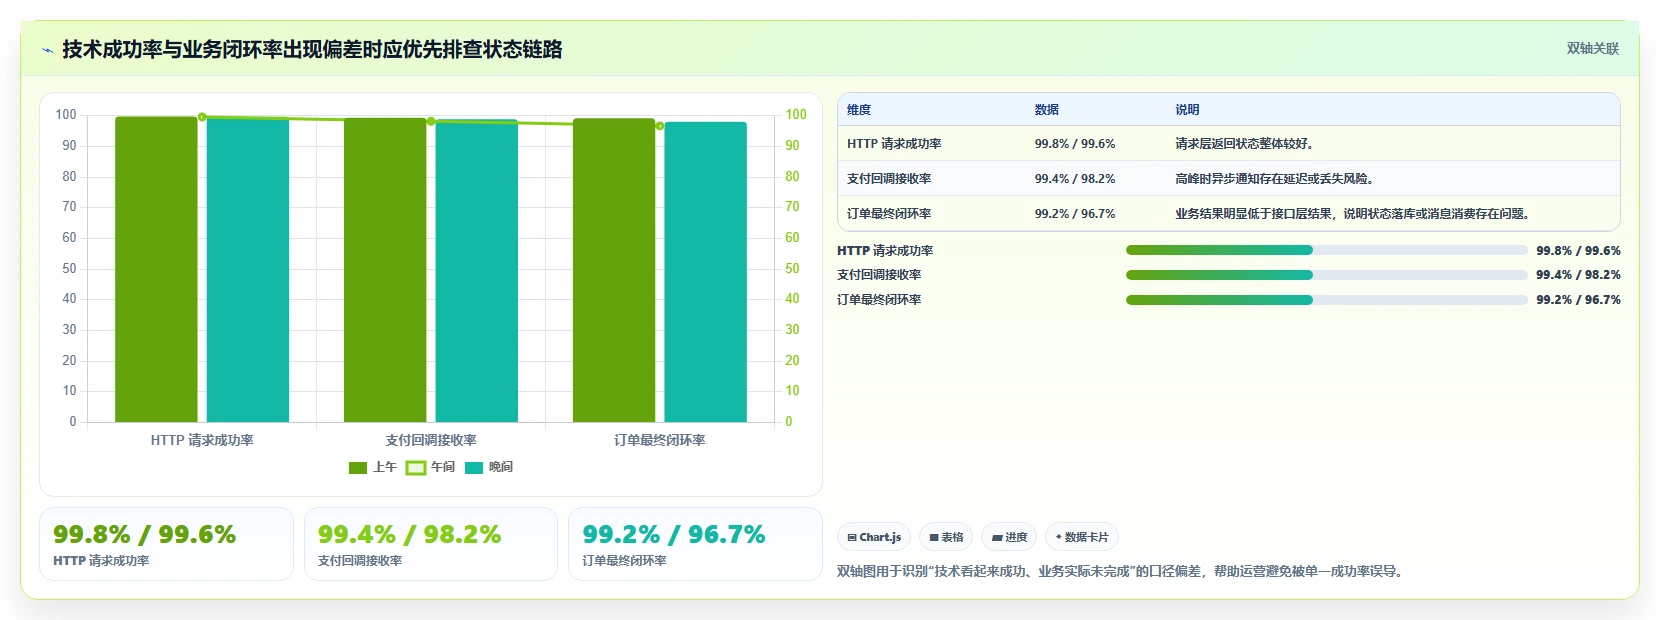Click the card title 技术成功率与业务闭环率…
The image size is (1660, 620).
point(312,49)
